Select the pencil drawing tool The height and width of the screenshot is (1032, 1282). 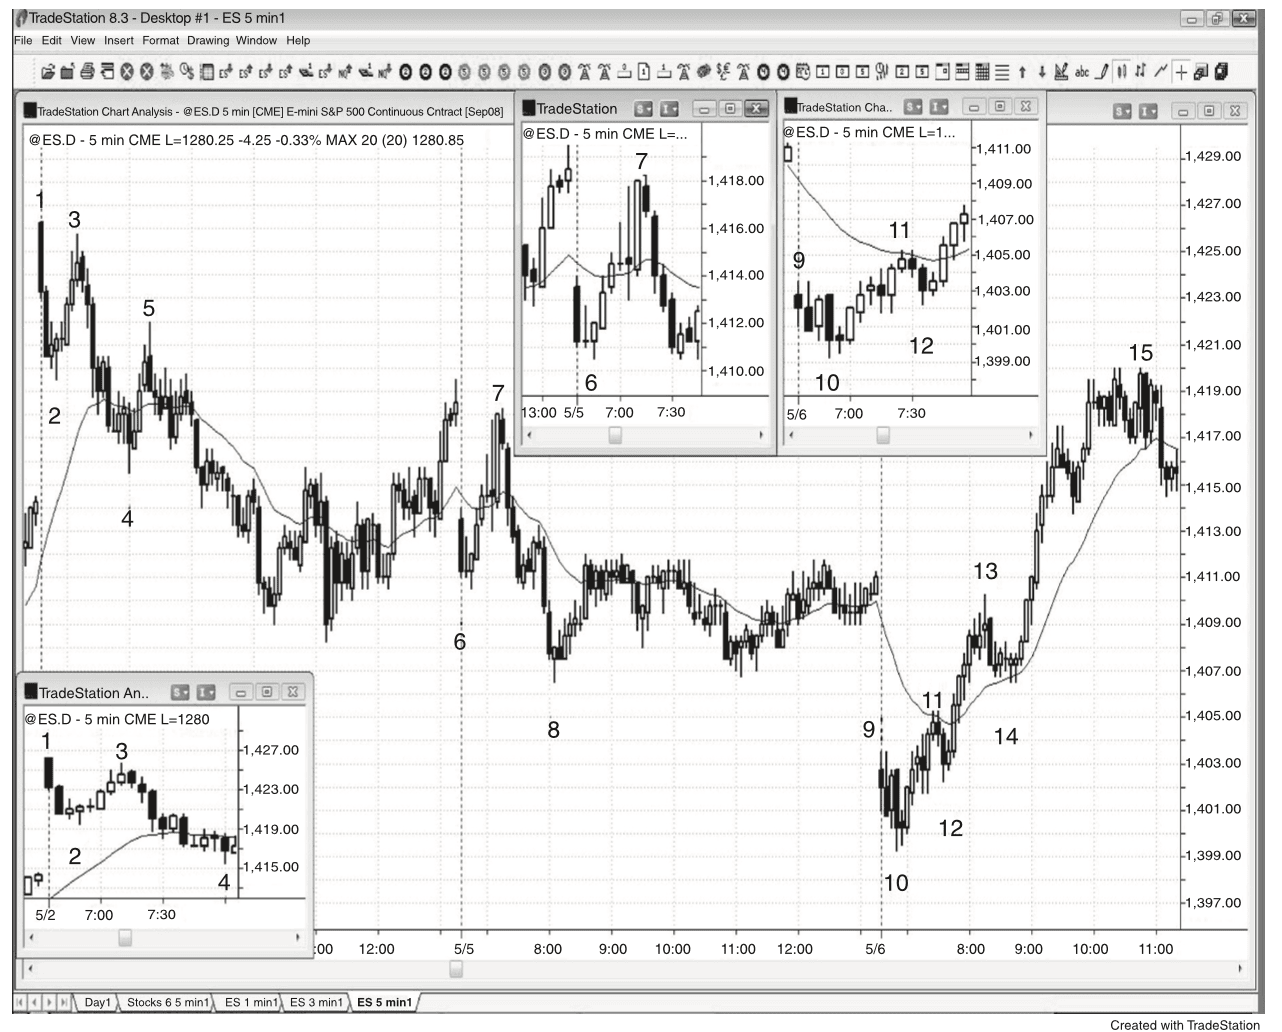click(x=1102, y=72)
